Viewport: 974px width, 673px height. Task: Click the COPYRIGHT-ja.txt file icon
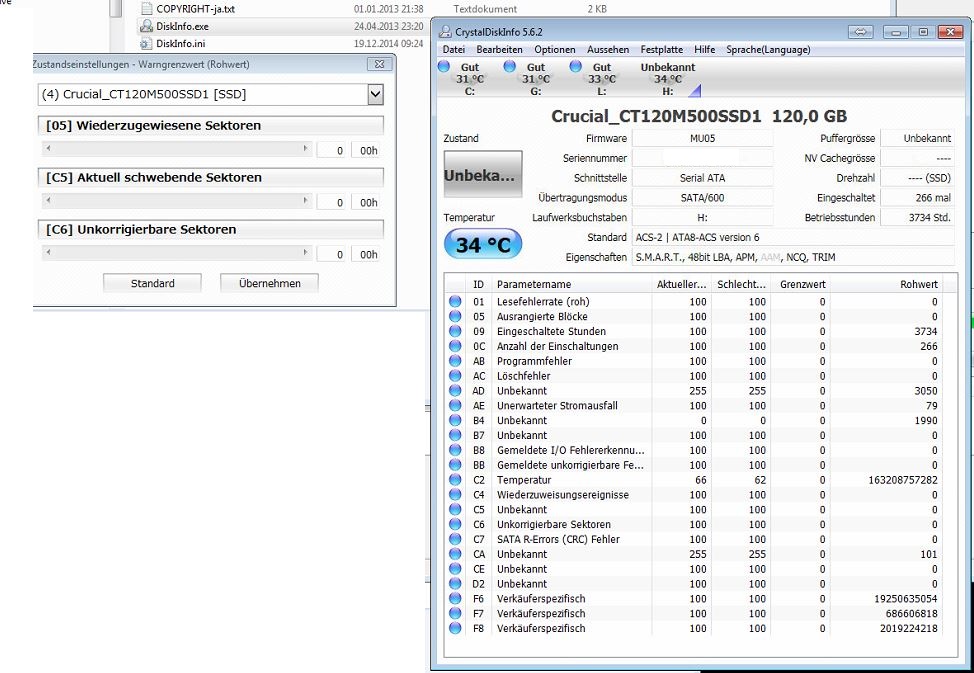(146, 9)
